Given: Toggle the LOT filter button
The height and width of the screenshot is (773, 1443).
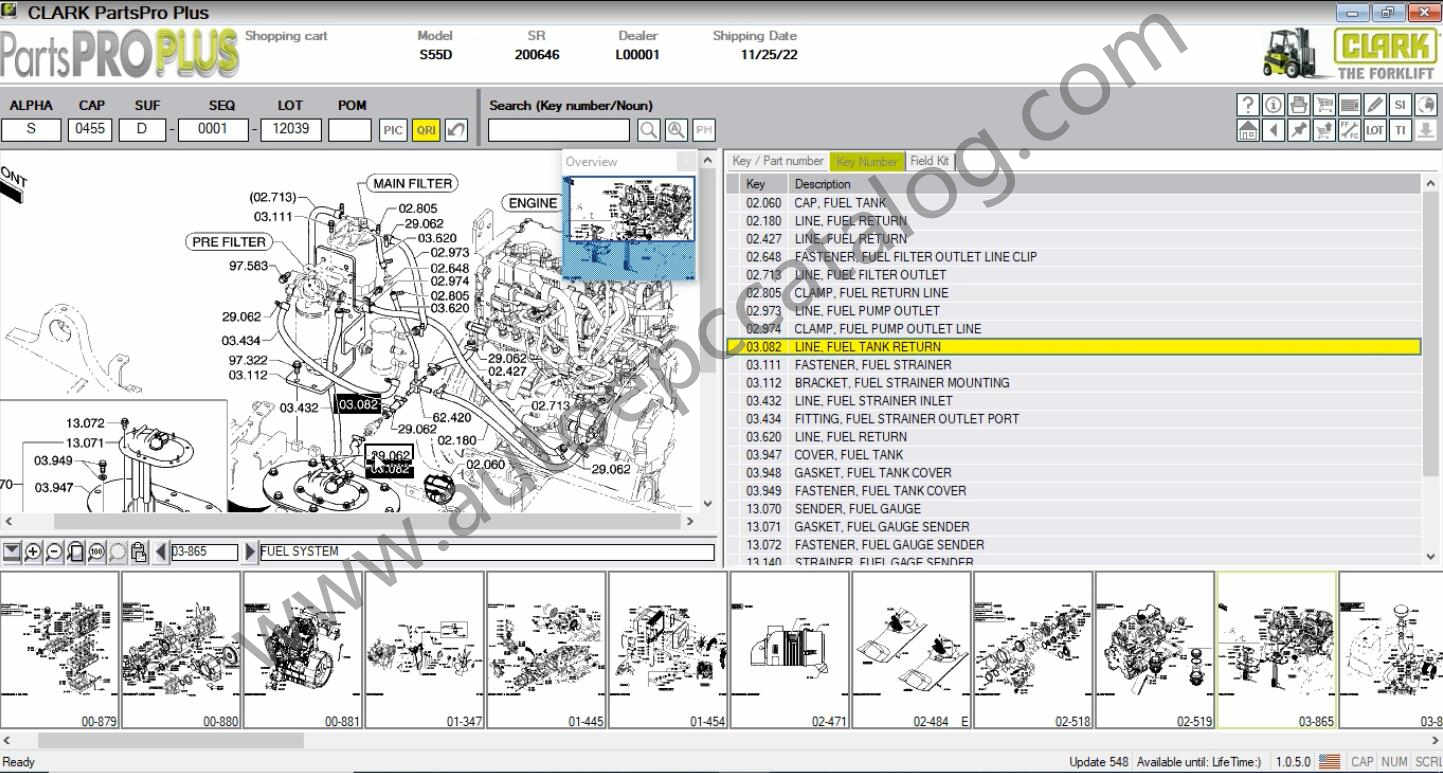Looking at the screenshot, I should tap(1375, 130).
